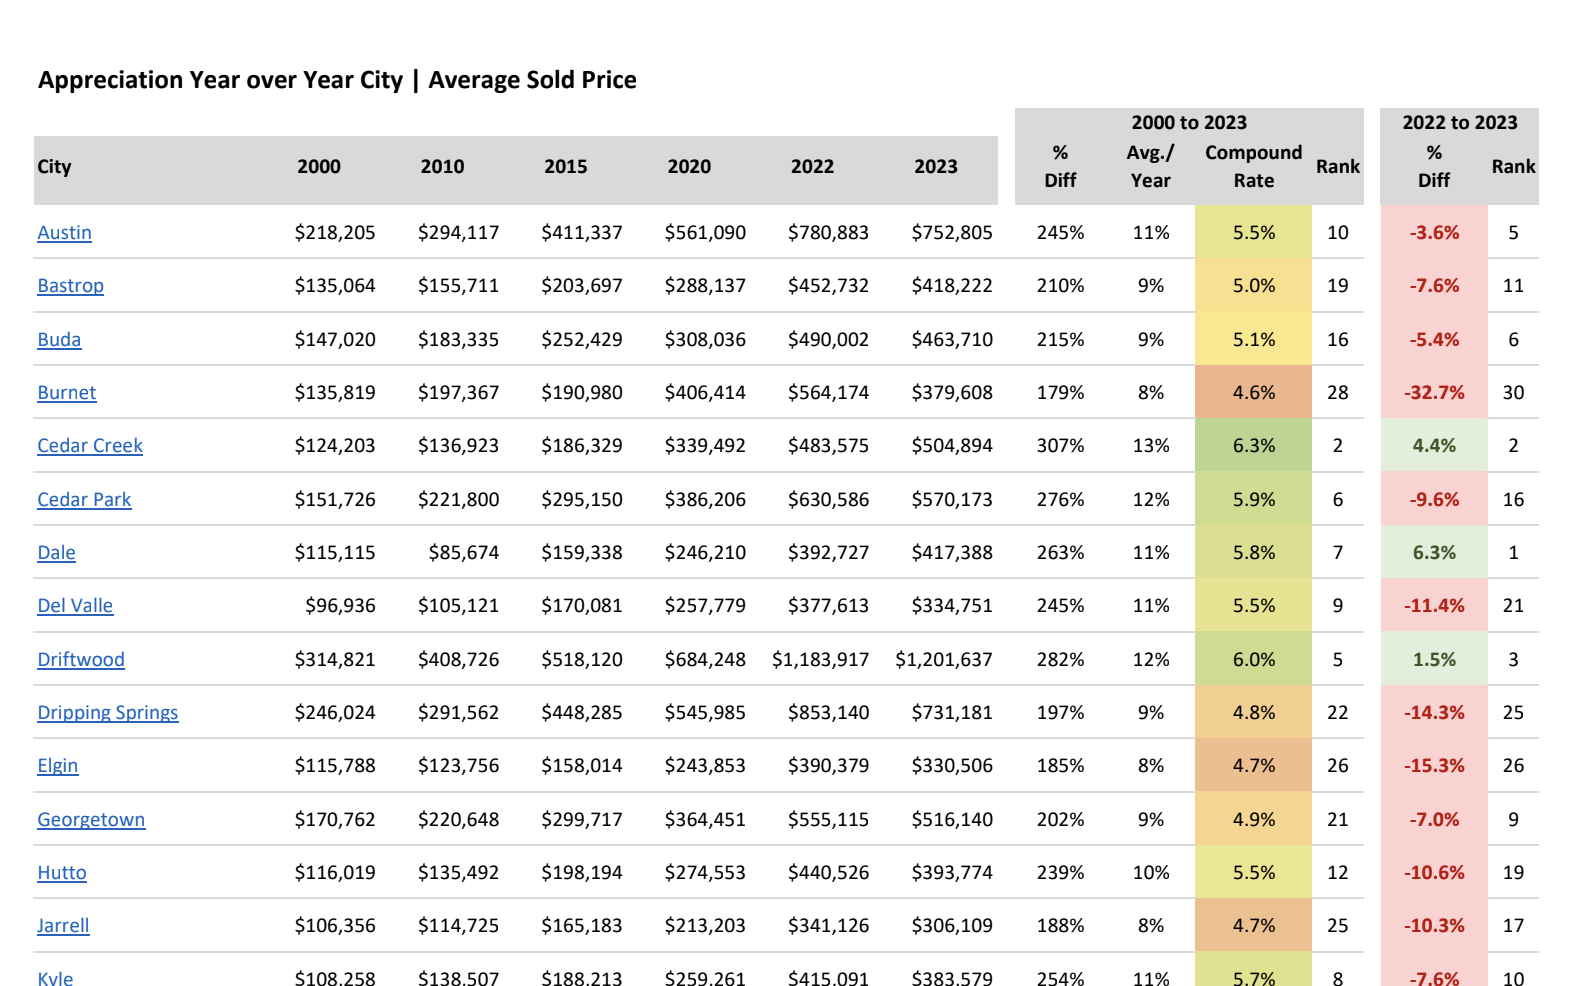Viewport: 1574px width, 986px height.
Task: Select Dale's 6.3% 2022-2023 difference cell
Action: 1434,553
